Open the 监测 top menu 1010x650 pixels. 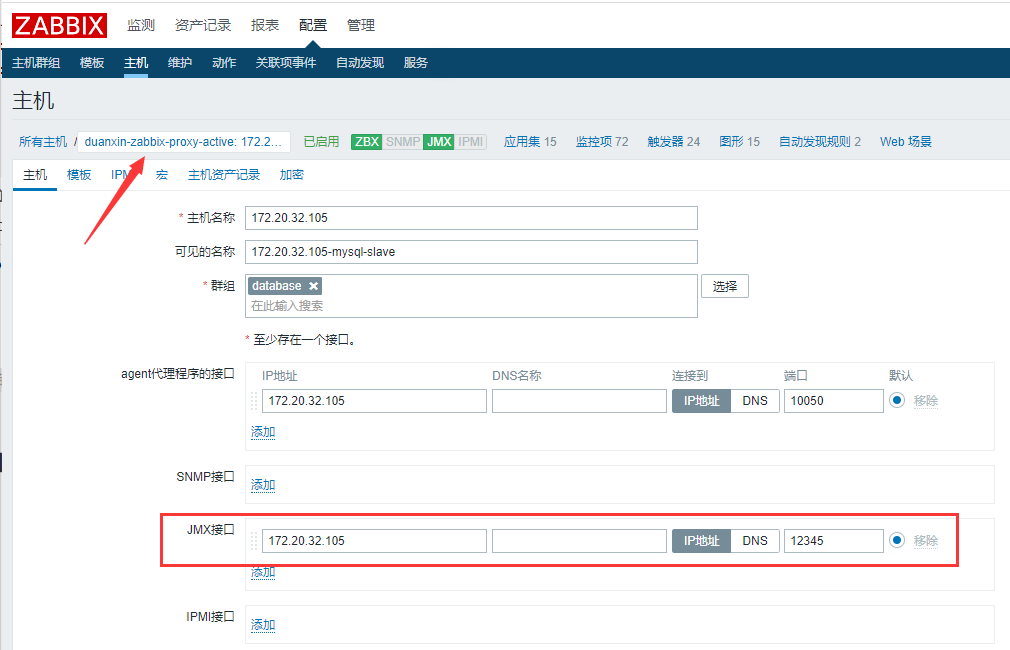click(141, 25)
